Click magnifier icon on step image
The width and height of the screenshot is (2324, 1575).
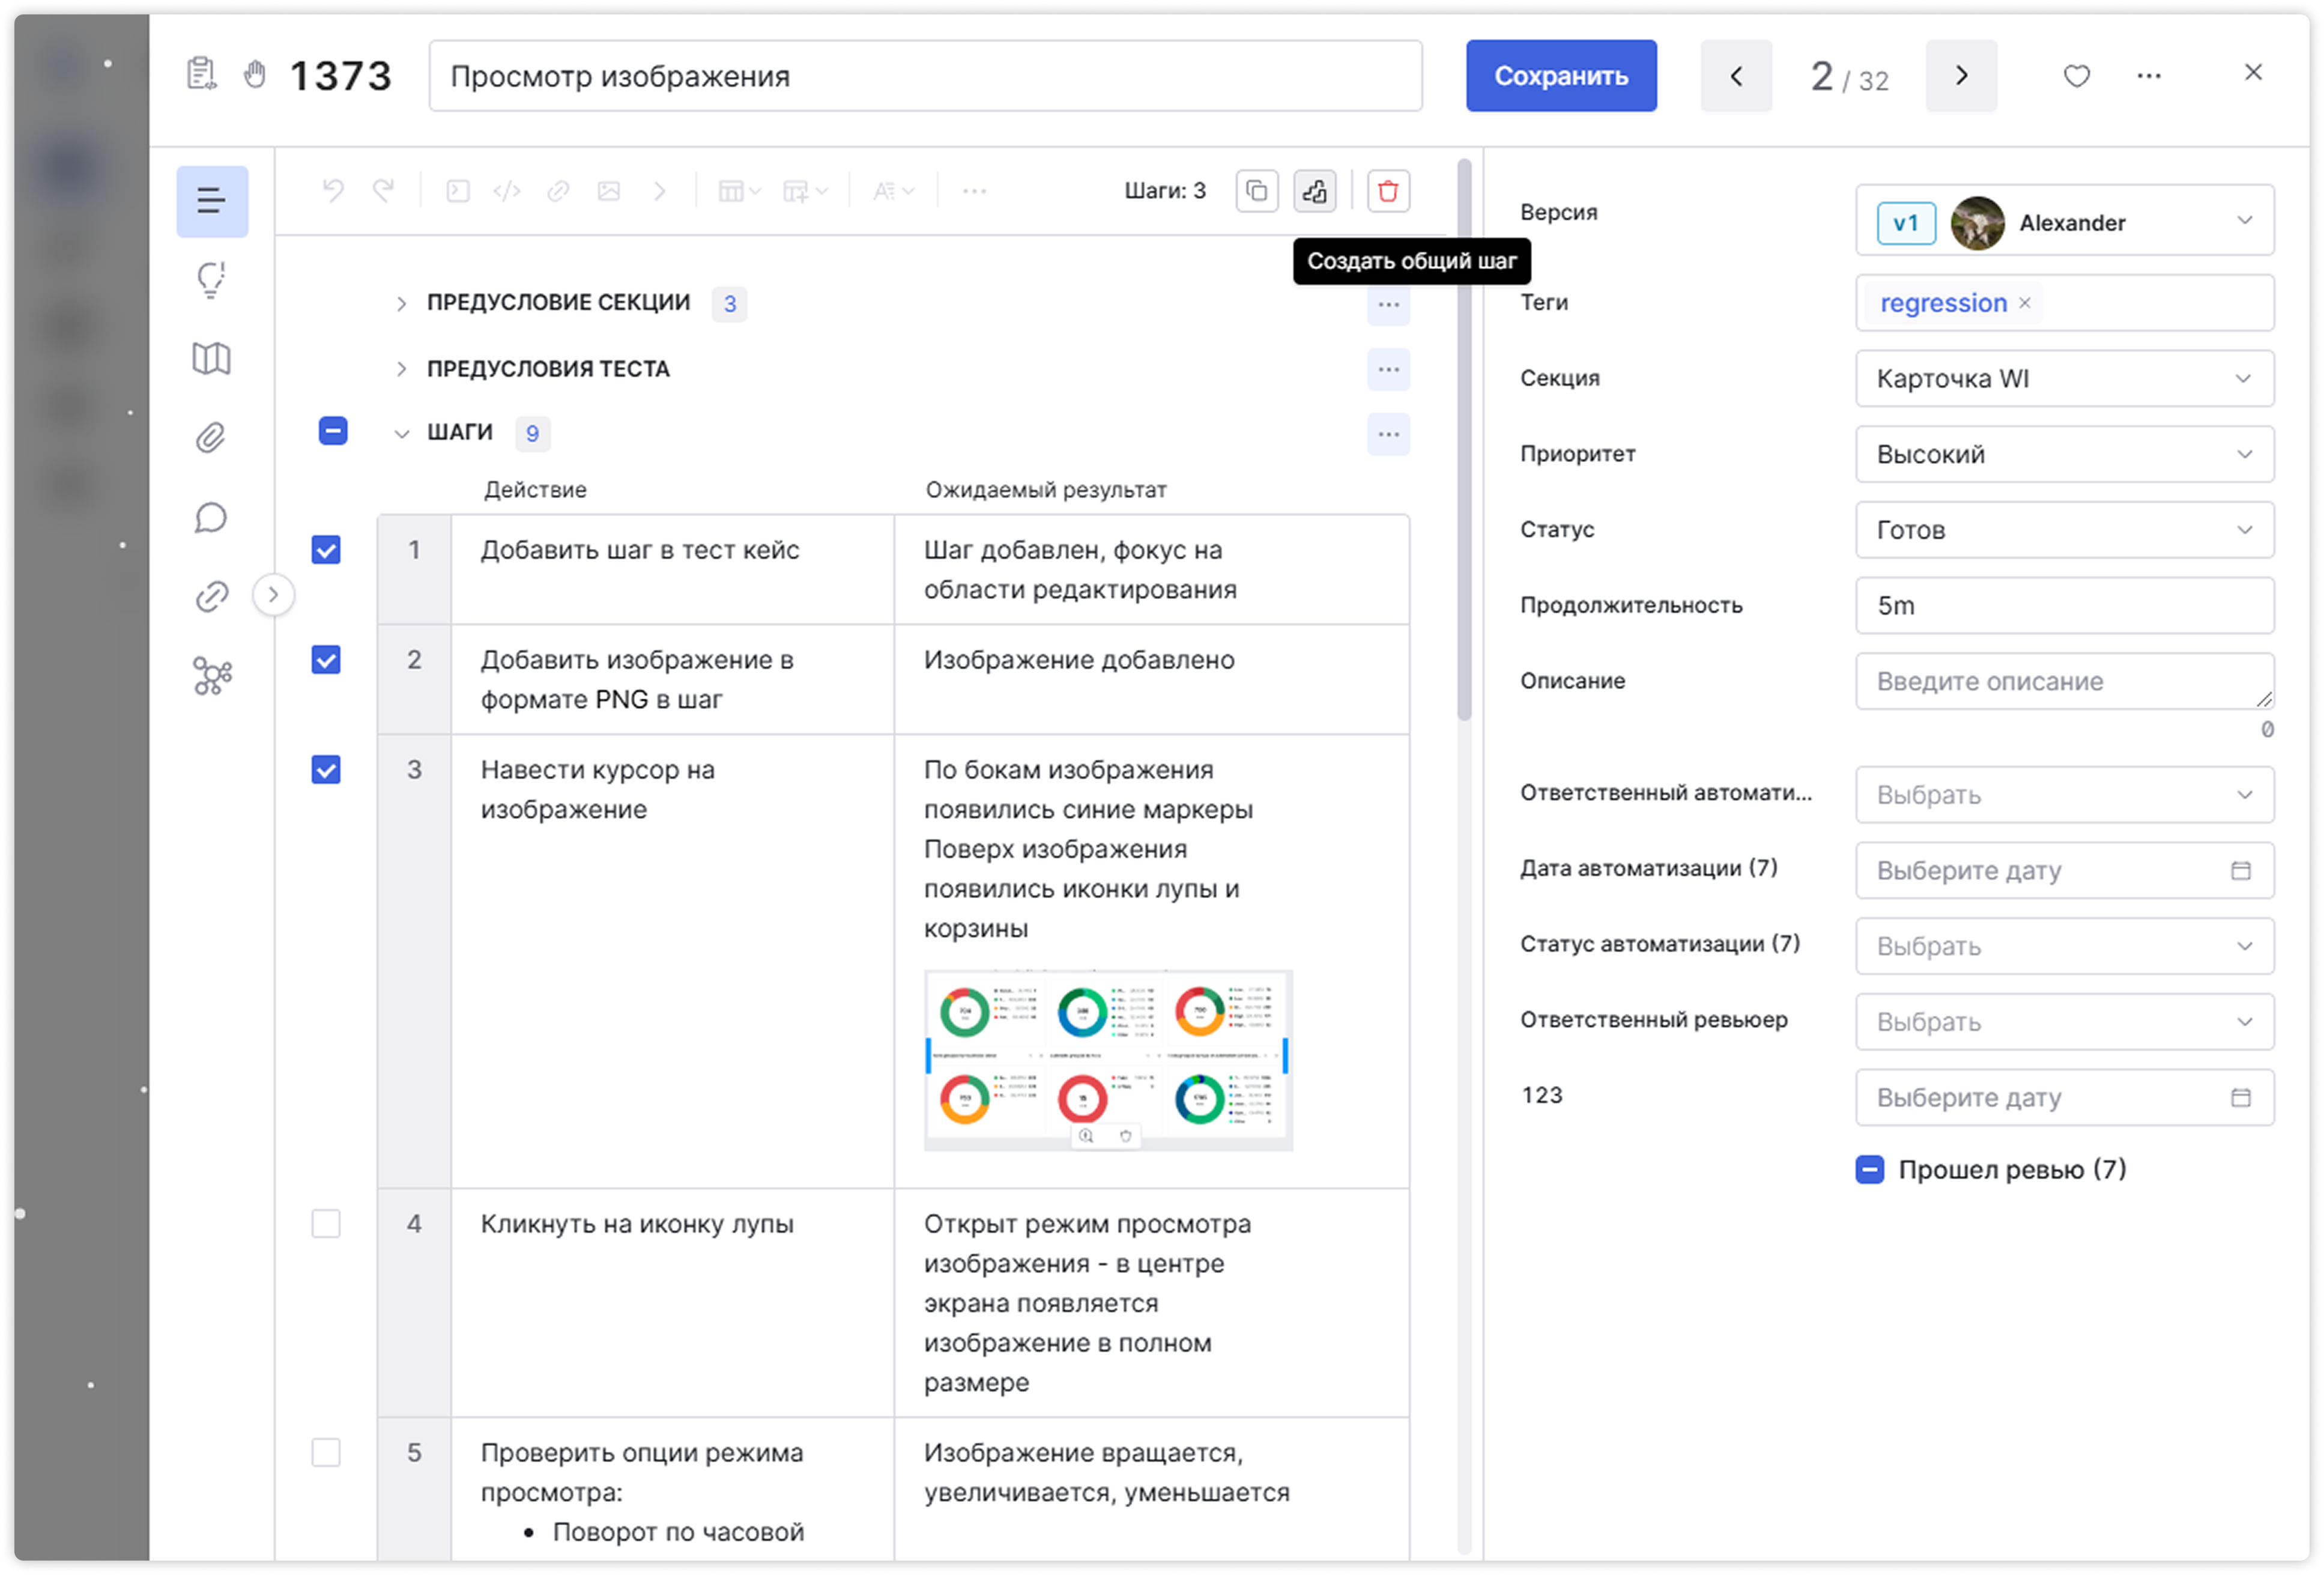(1086, 1136)
